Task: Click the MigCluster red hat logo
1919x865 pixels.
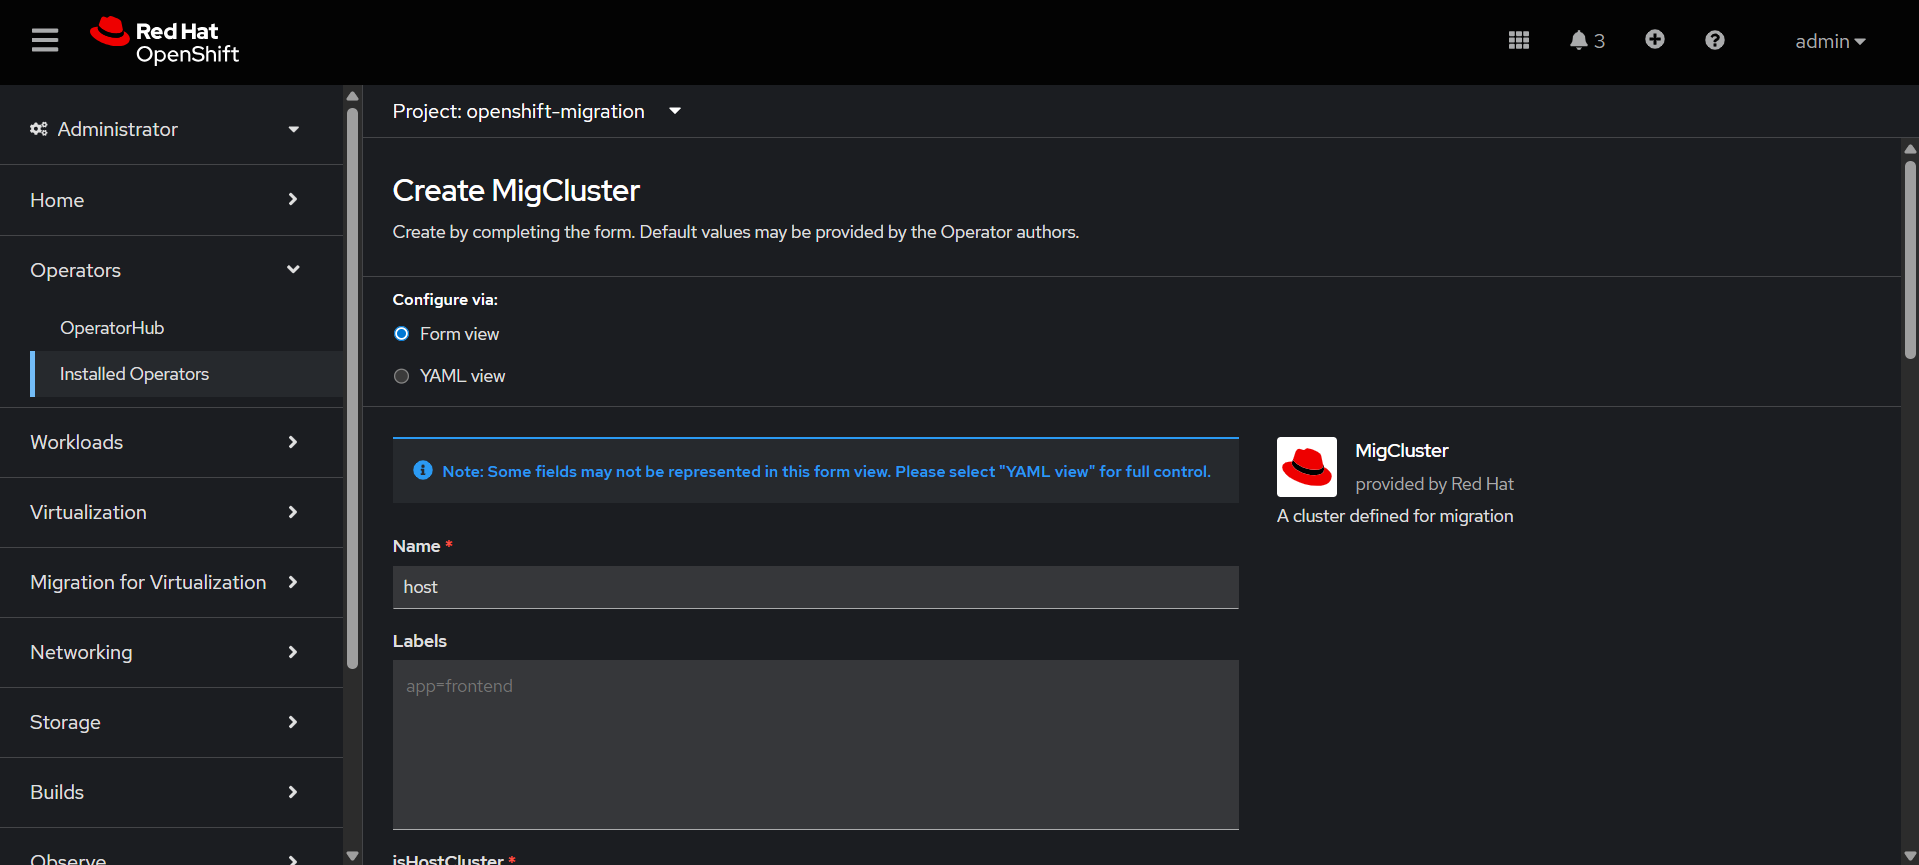Action: [x=1306, y=467]
